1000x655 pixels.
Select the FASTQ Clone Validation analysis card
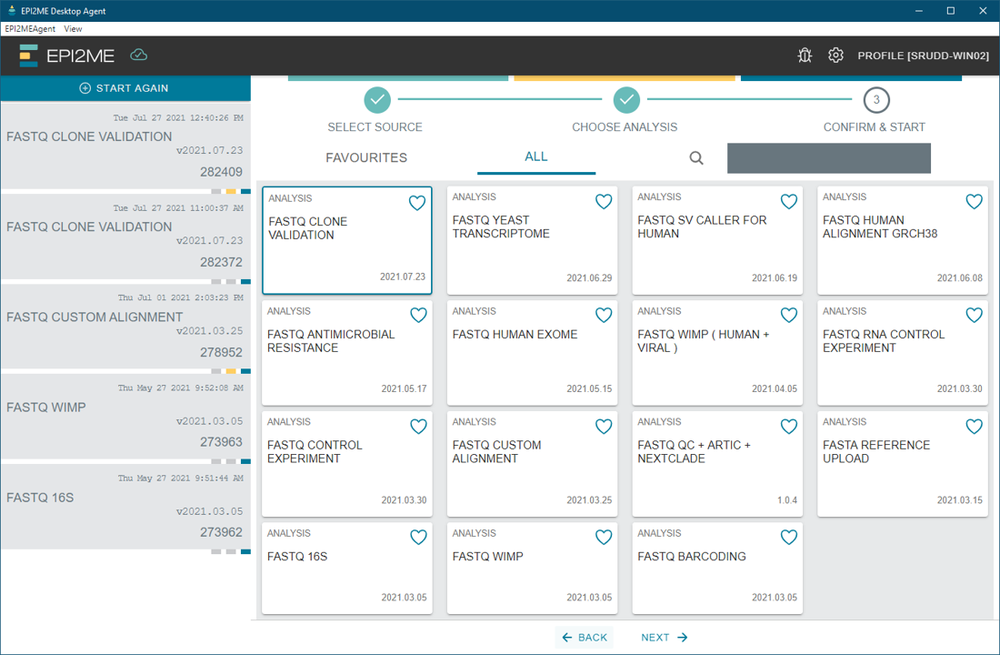pos(347,240)
